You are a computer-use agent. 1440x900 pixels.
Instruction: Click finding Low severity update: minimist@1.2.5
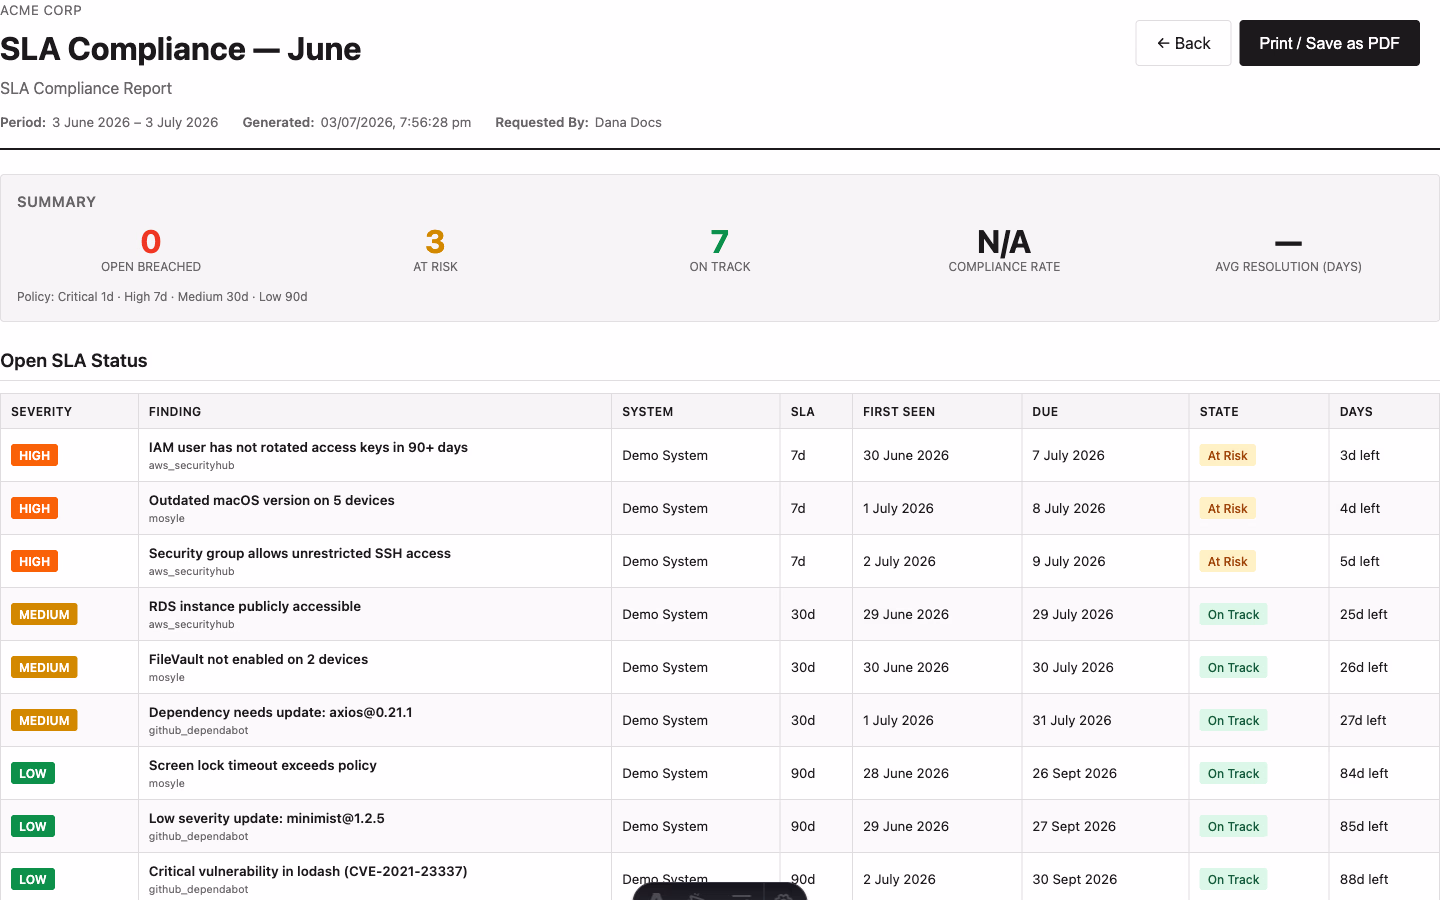click(267, 818)
